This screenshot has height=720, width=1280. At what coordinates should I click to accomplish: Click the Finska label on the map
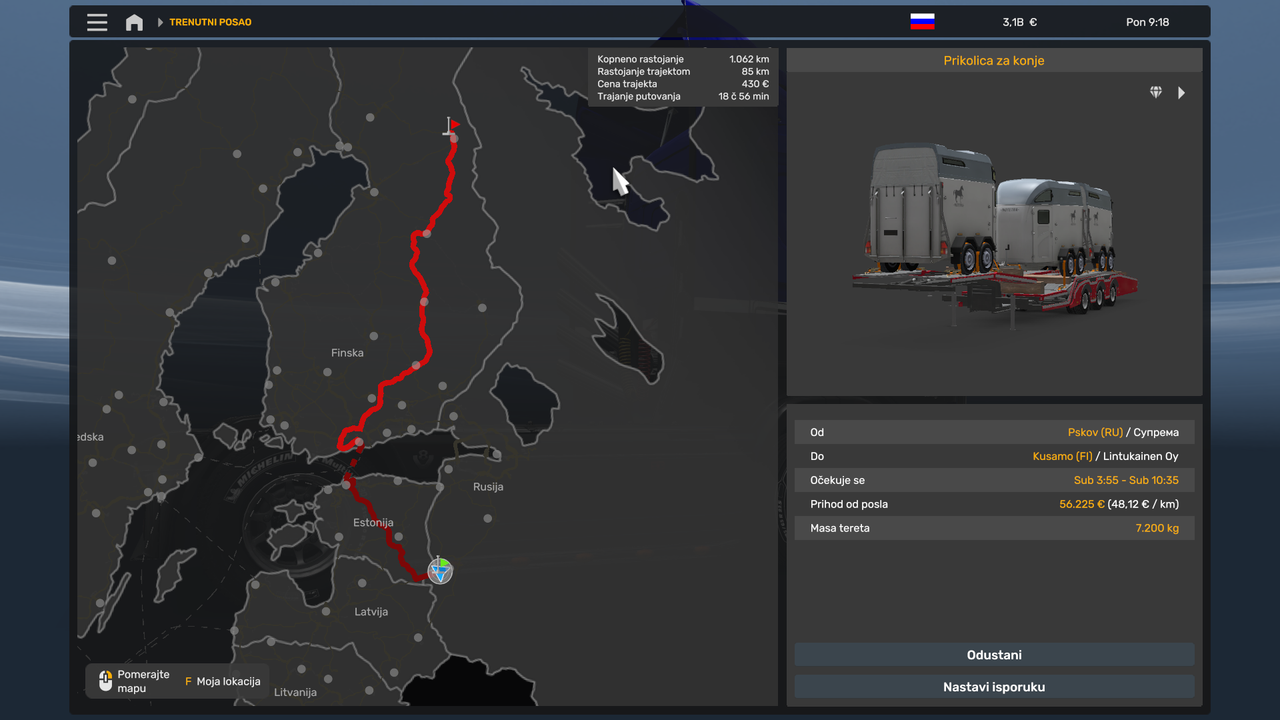[x=347, y=353]
